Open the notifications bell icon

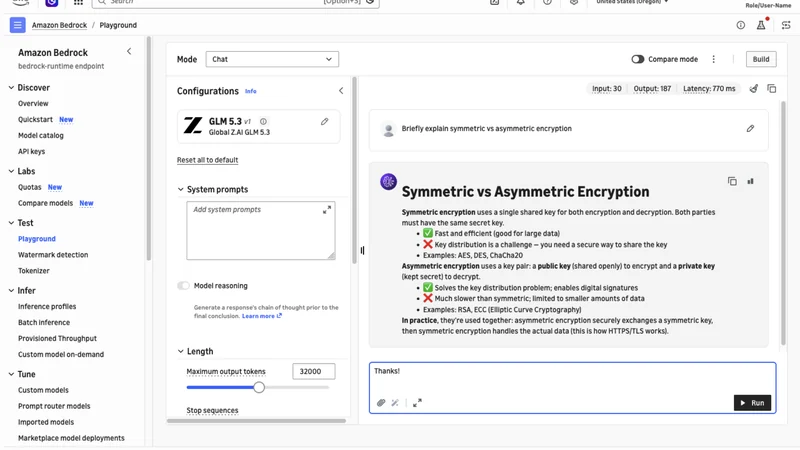pos(520,3)
